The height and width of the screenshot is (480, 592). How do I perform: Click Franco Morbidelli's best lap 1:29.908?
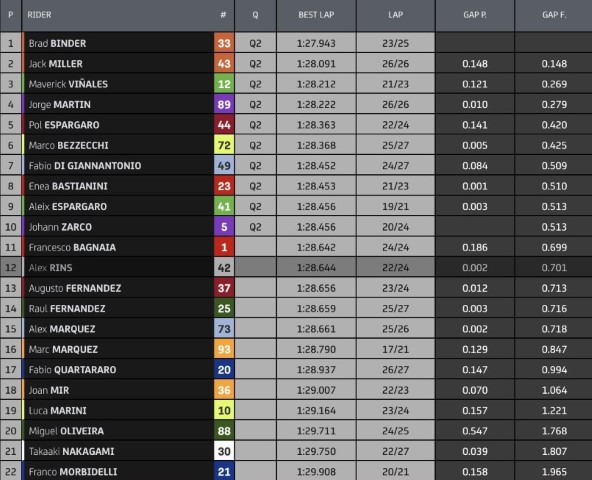316,472
